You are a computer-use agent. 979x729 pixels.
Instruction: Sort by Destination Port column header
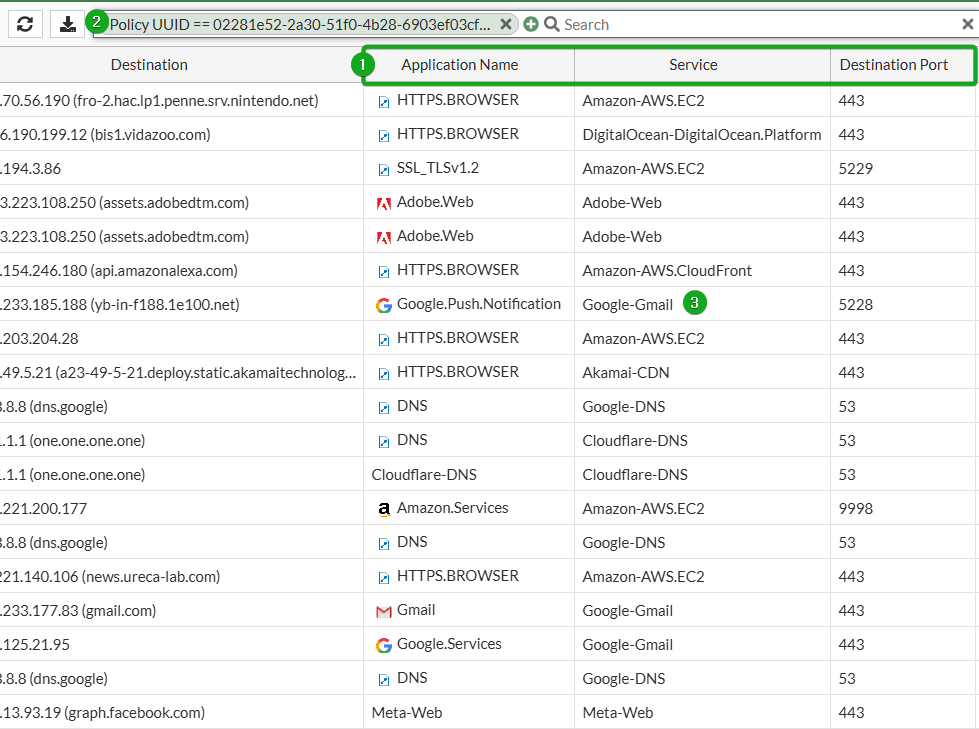tap(893, 65)
